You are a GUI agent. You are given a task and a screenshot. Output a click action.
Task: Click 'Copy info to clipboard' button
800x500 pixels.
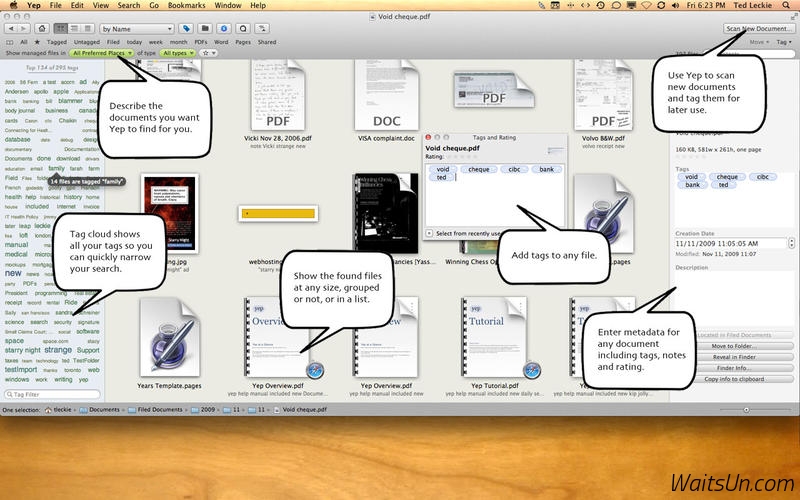[734, 379]
